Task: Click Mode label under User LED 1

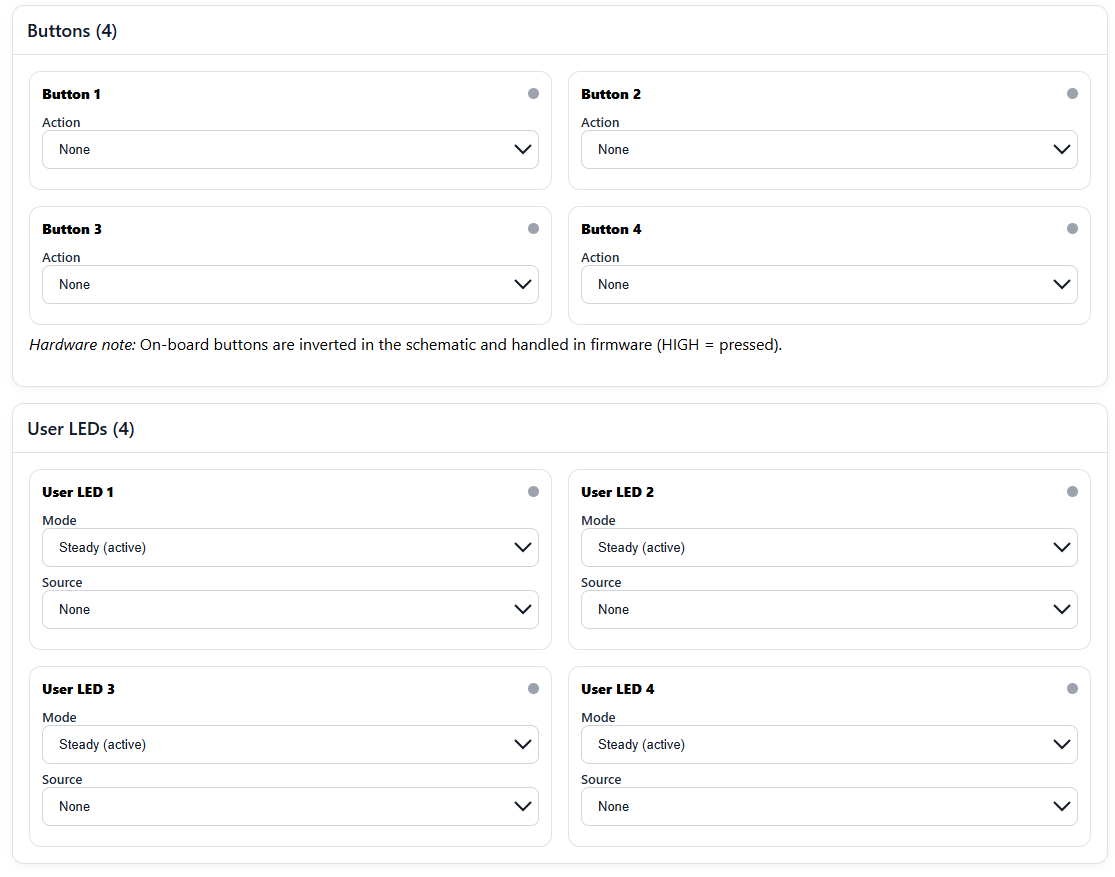Action: pyautogui.click(x=59, y=521)
